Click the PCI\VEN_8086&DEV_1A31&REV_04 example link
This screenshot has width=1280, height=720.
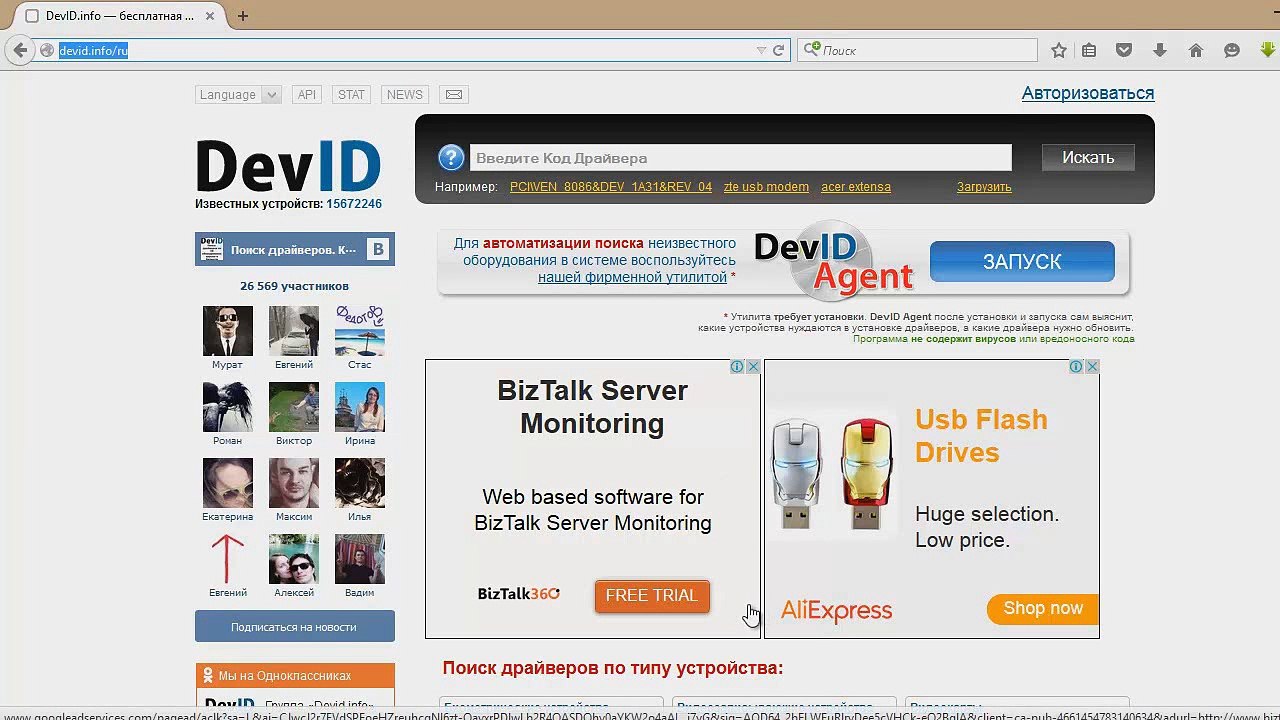[x=611, y=187]
